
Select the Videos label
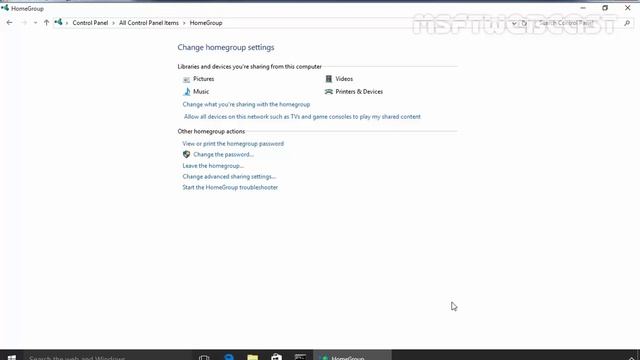tap(344, 79)
